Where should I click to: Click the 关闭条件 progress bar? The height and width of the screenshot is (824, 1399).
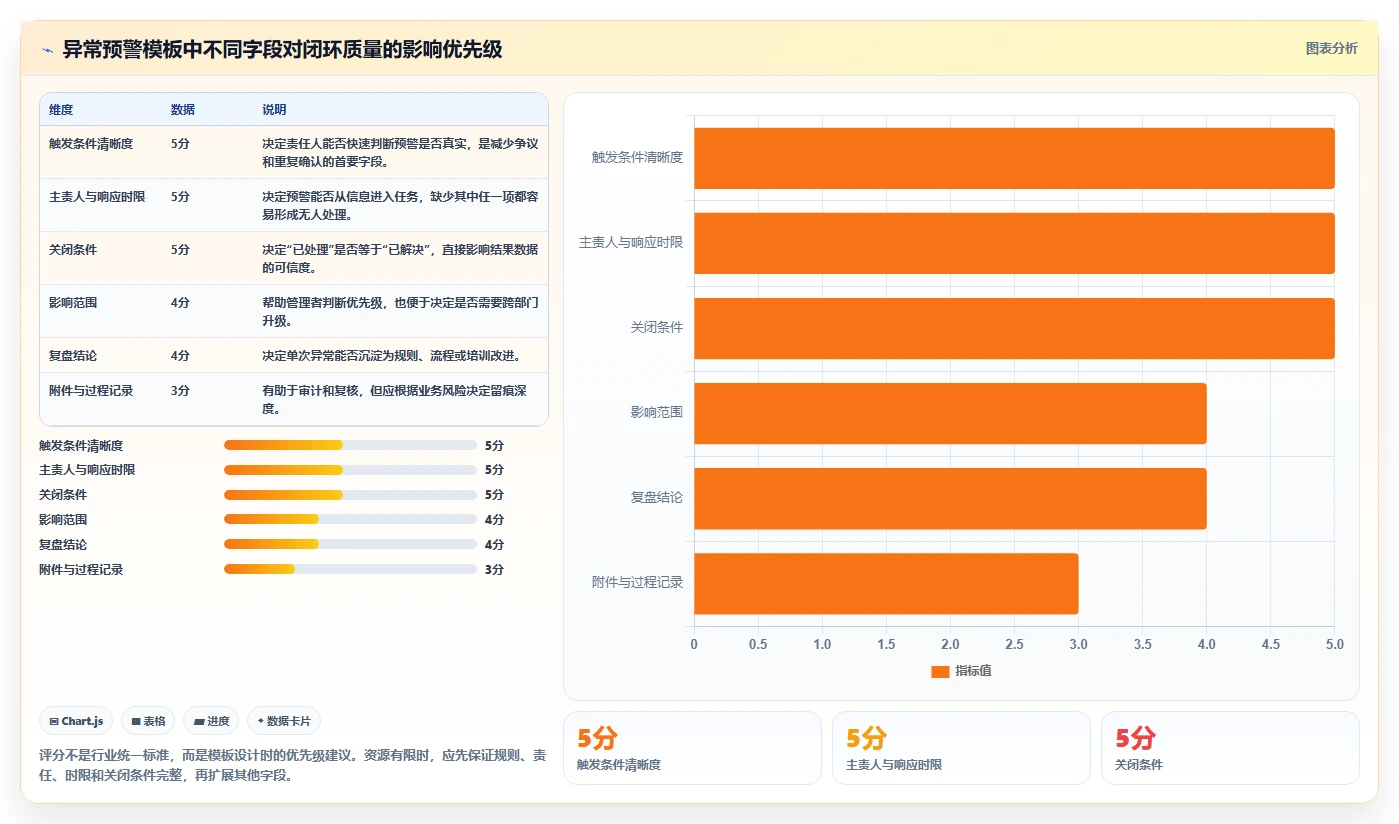tap(350, 495)
